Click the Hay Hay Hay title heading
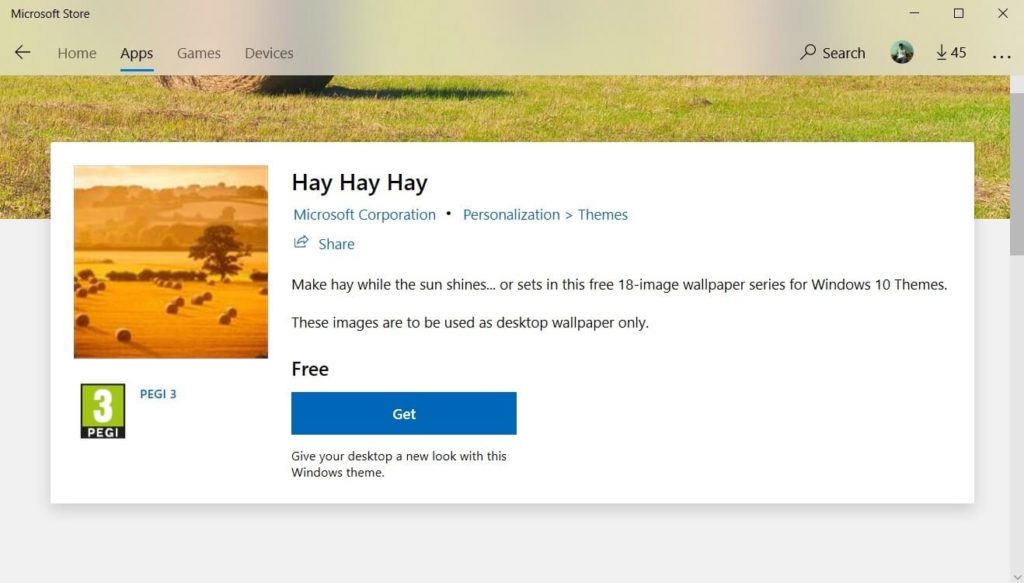 359,182
